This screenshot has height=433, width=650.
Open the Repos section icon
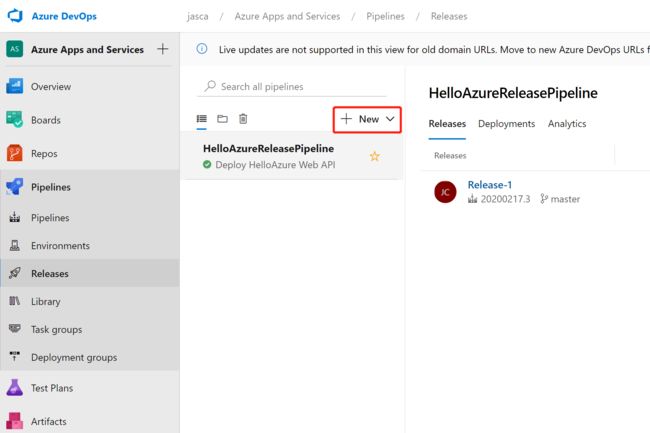[15, 153]
